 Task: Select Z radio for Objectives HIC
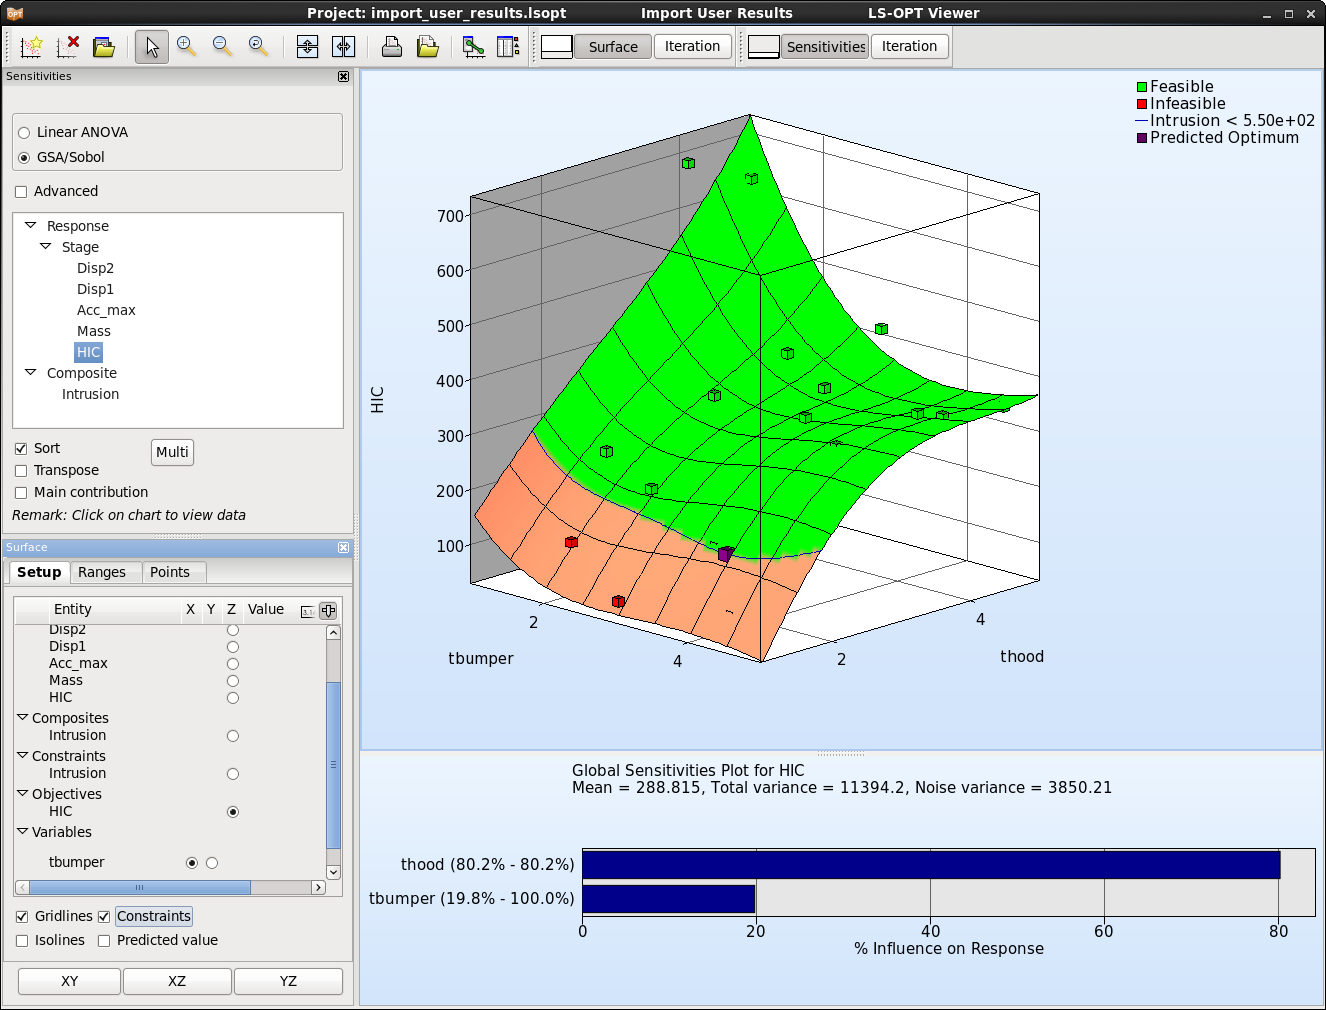(233, 812)
